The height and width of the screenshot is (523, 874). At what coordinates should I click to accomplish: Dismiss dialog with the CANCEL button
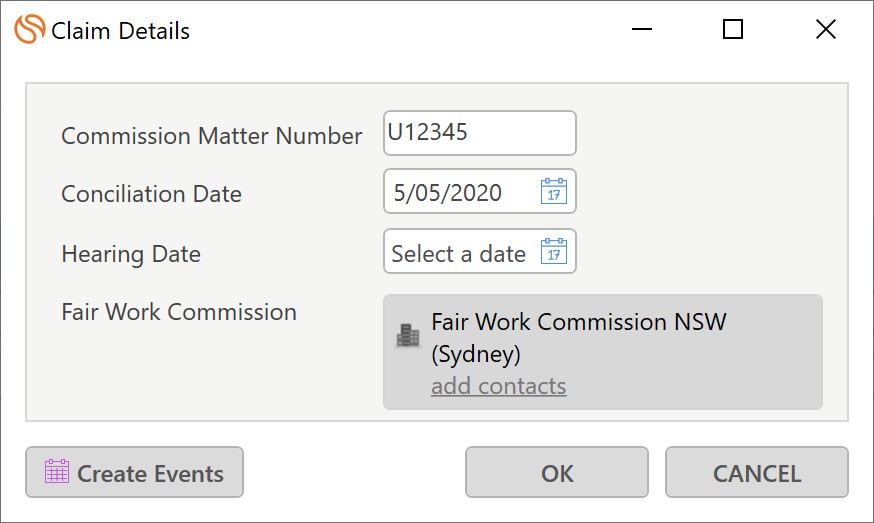click(x=757, y=472)
